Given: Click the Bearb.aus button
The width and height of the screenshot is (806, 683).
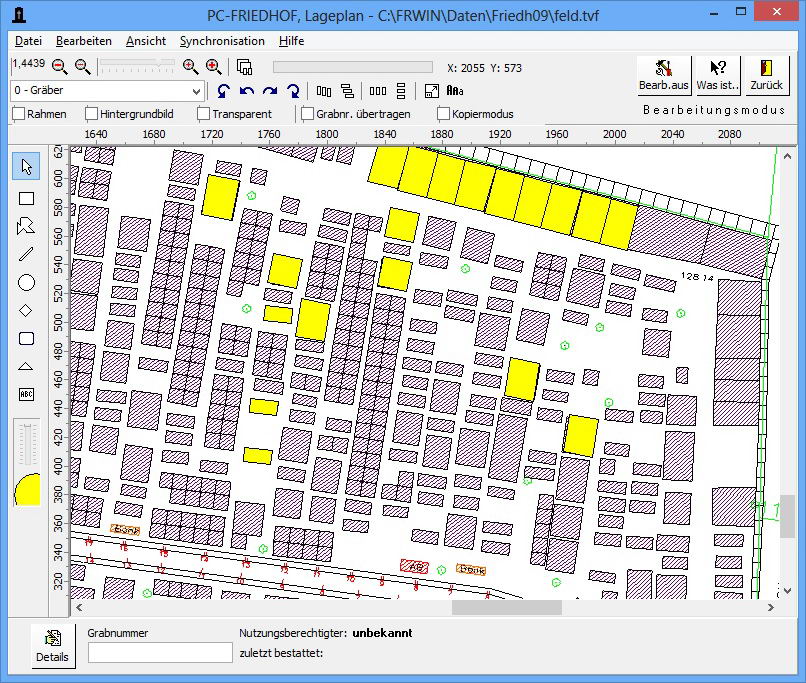Looking at the screenshot, I should coord(664,75).
